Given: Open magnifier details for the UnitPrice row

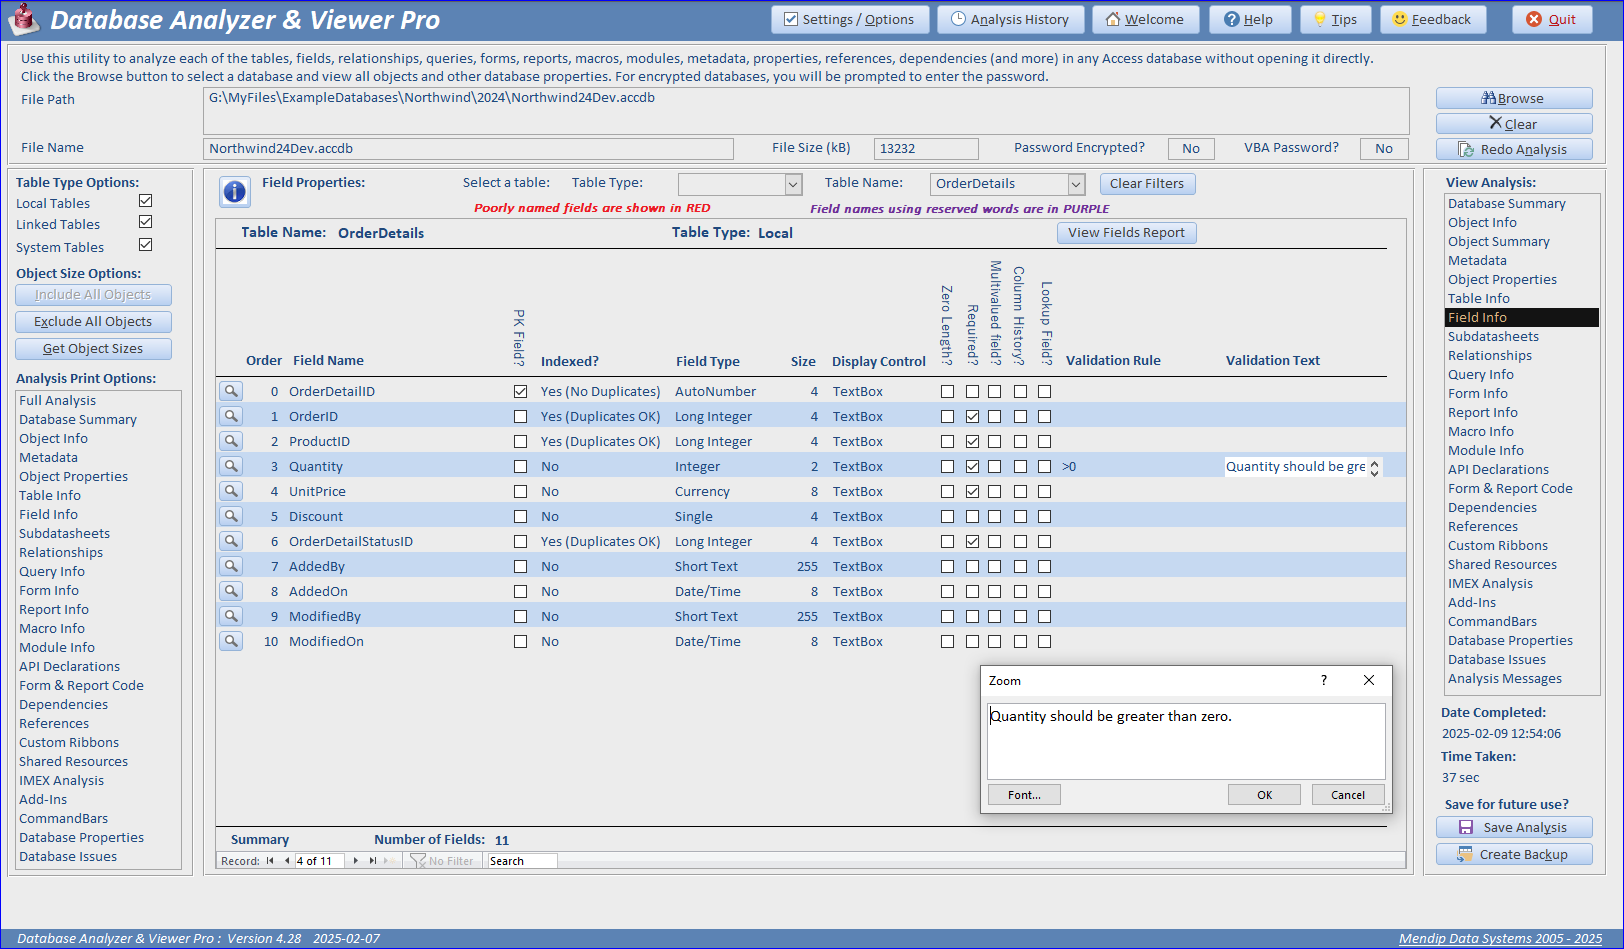Looking at the screenshot, I should [x=231, y=491].
